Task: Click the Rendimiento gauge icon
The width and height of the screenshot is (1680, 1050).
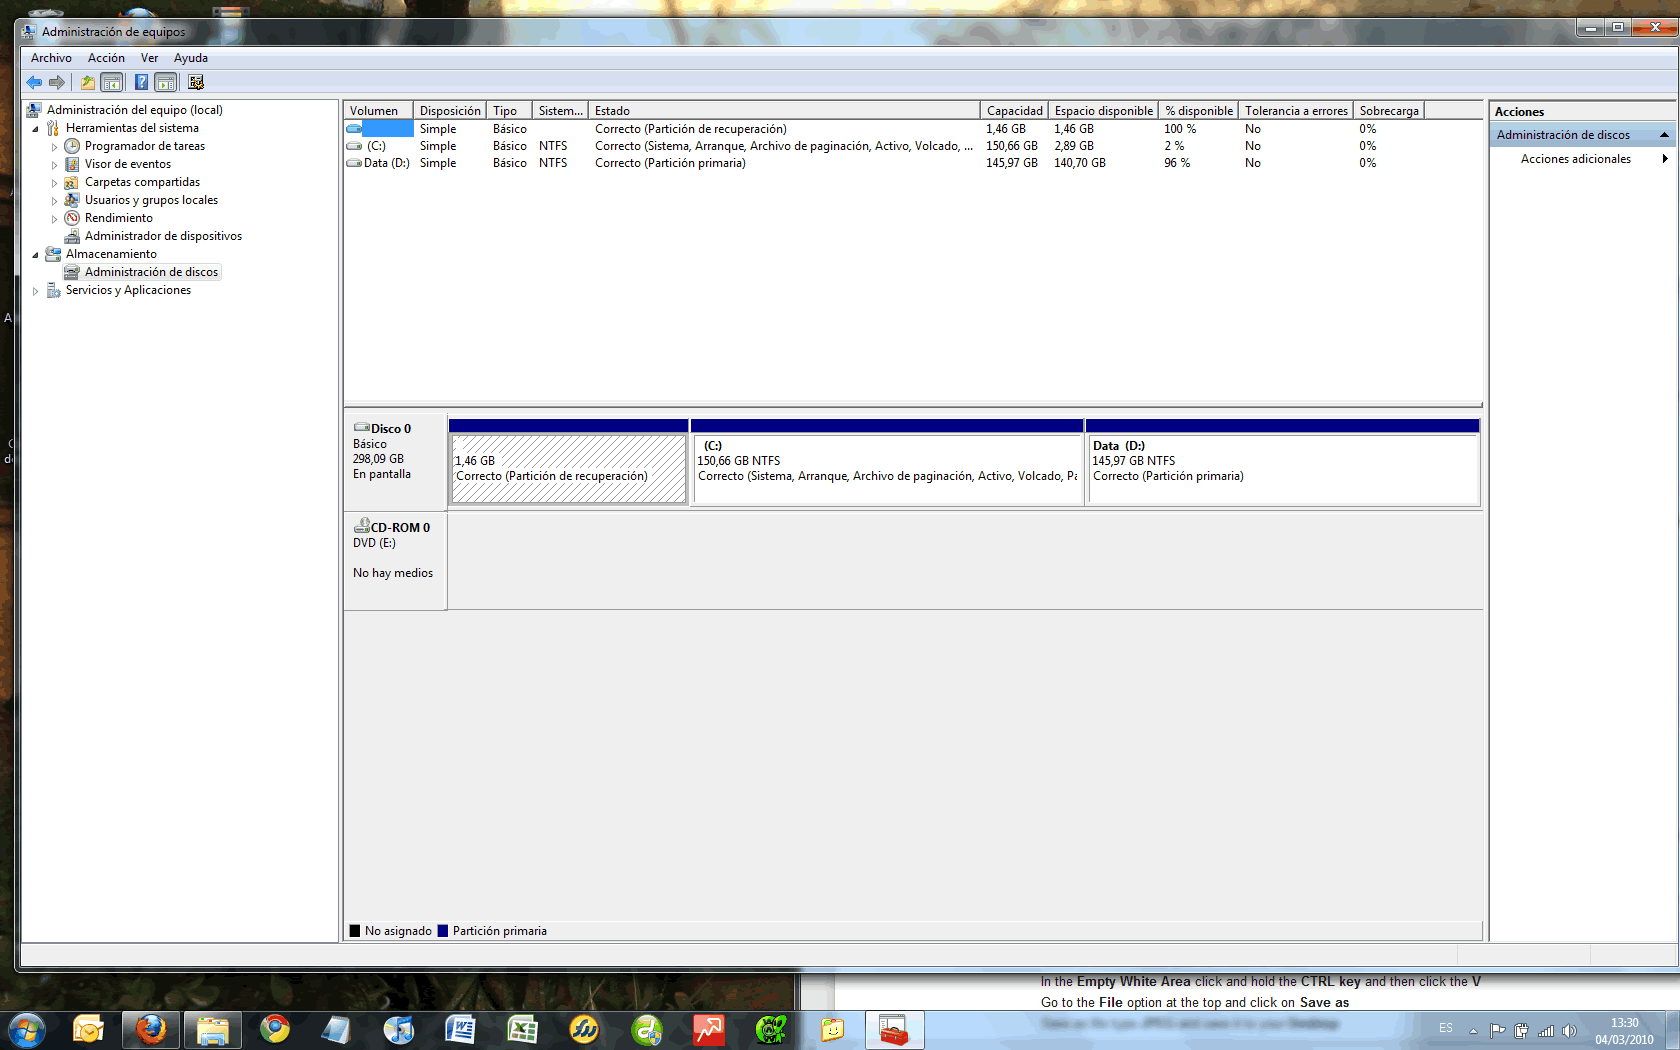Action: click(x=72, y=218)
